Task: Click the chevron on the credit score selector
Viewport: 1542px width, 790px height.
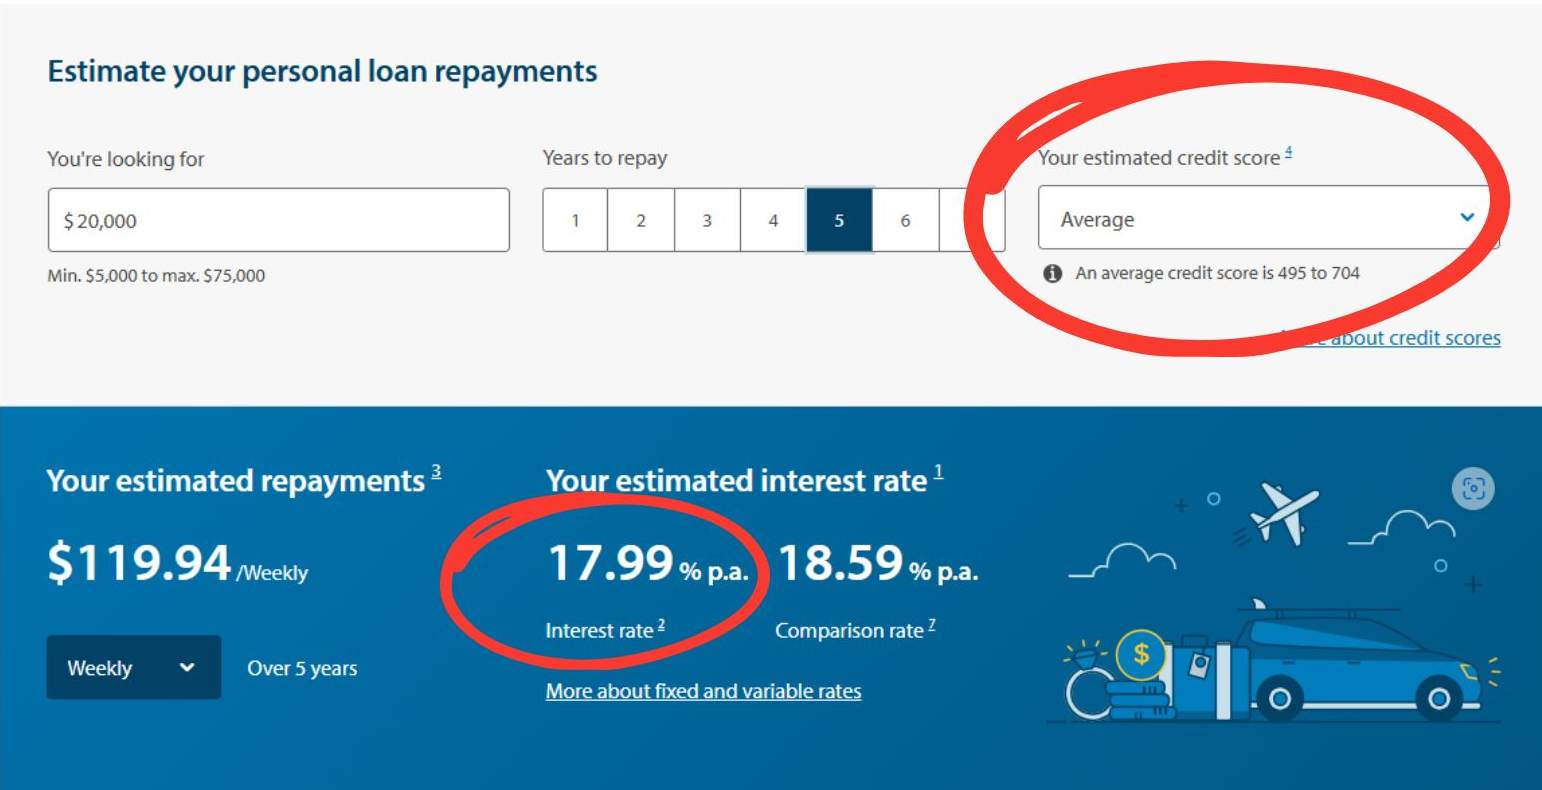Action: 1469,218
